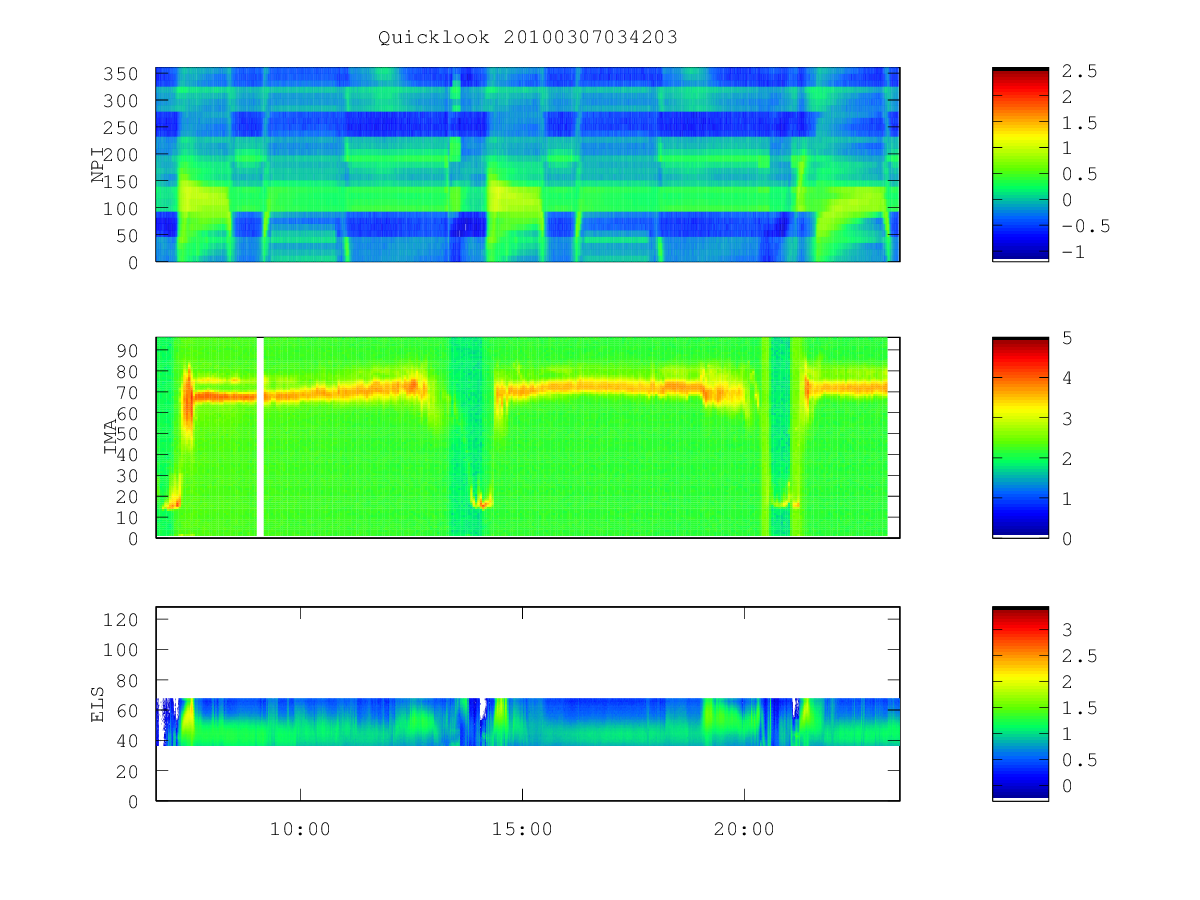Click the NPI axis label

tap(98, 165)
